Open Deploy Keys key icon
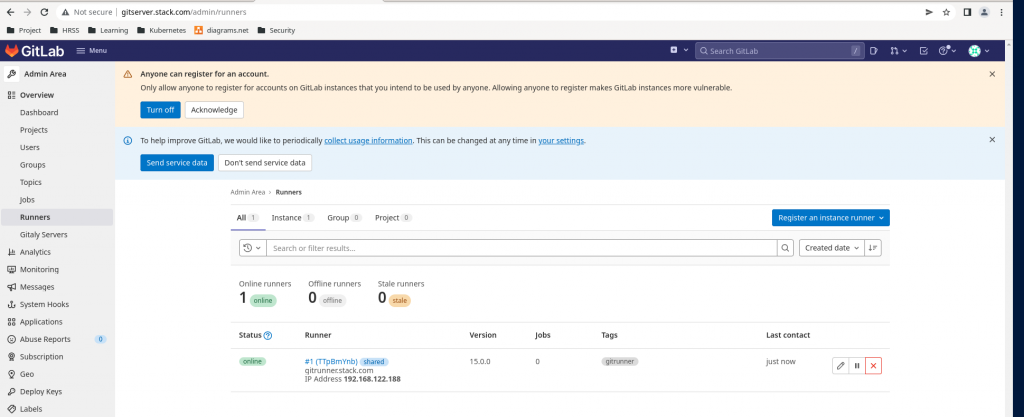The width and height of the screenshot is (1024, 417). pyautogui.click(x=11, y=392)
